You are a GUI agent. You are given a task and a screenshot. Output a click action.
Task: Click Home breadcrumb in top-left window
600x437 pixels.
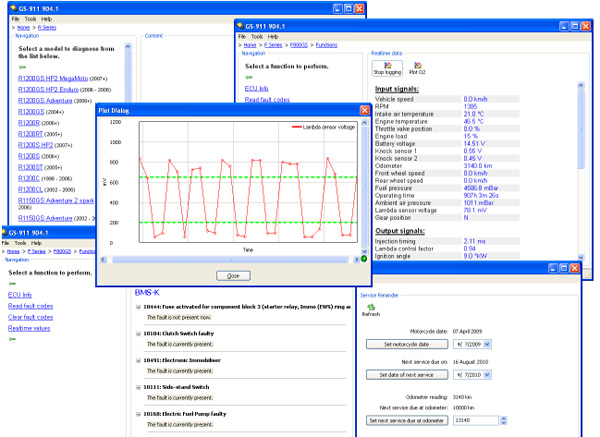[x=23, y=28]
